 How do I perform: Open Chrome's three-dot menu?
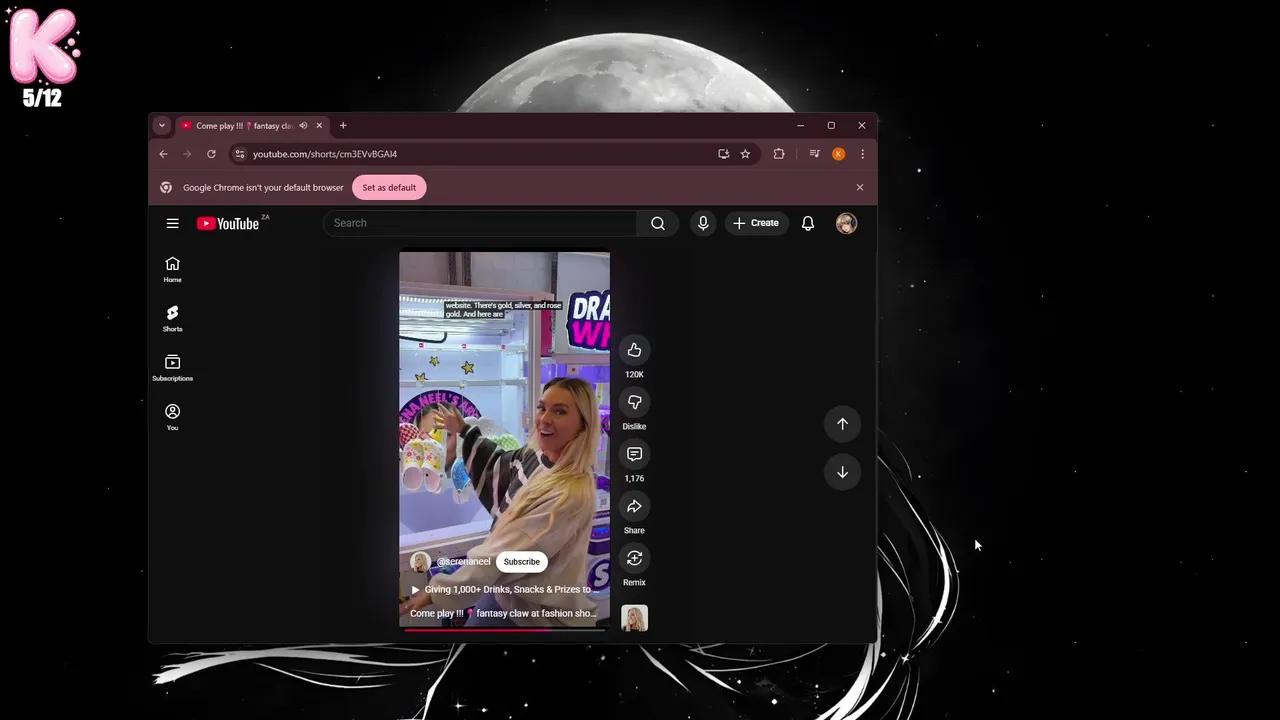[x=862, y=154]
